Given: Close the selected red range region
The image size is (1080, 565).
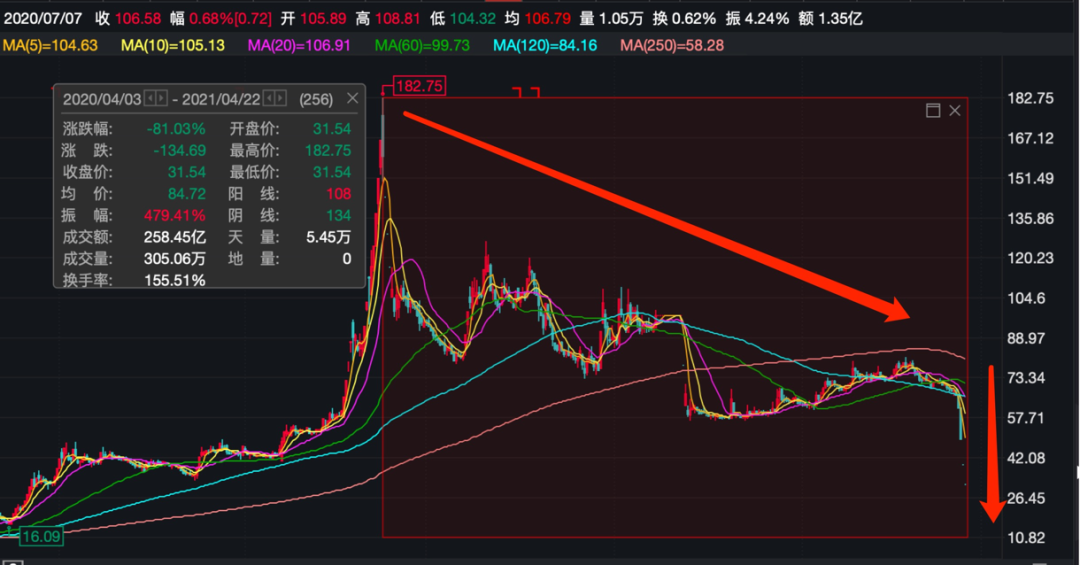Looking at the screenshot, I should point(955,110).
